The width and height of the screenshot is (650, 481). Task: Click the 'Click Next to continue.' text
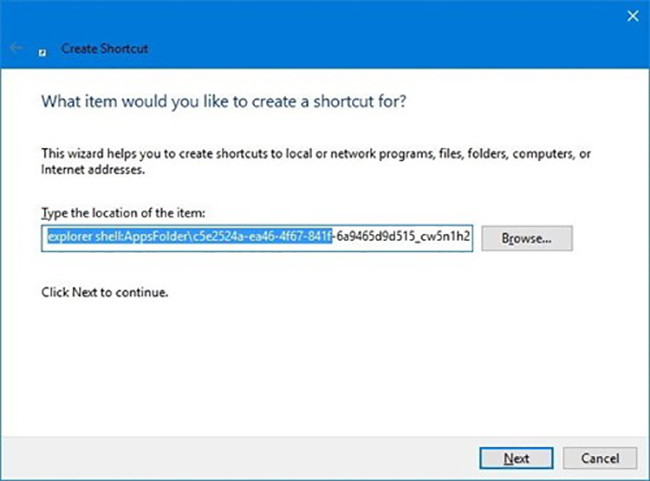[x=104, y=293]
